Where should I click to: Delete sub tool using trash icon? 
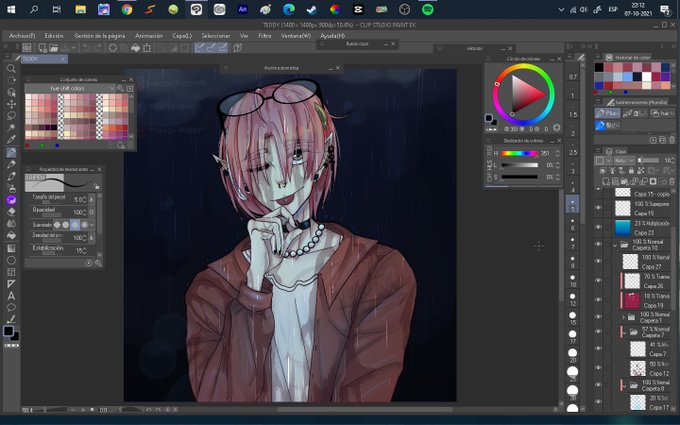point(672,140)
